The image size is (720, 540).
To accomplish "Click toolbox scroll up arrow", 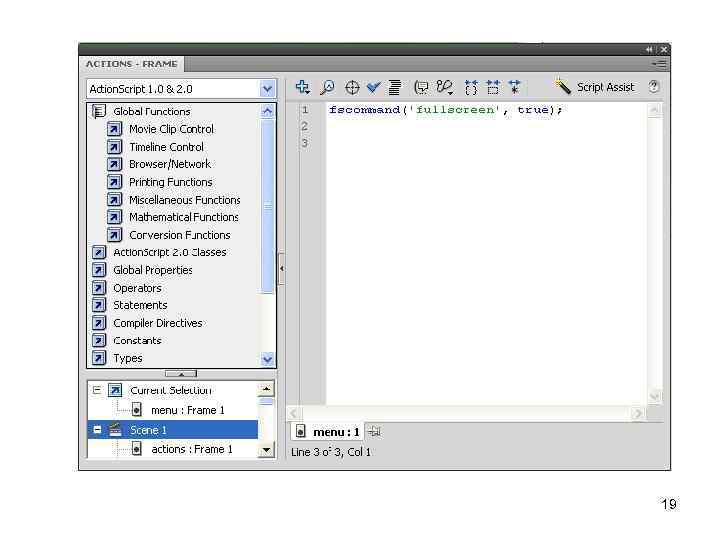I will coord(267,111).
